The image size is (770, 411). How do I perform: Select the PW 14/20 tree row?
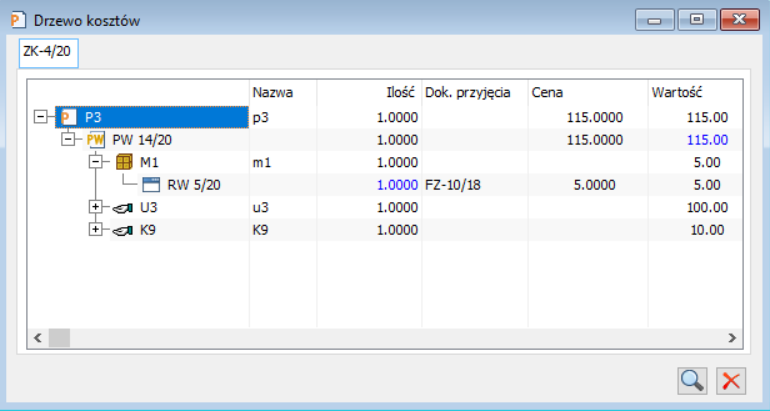(x=142, y=140)
